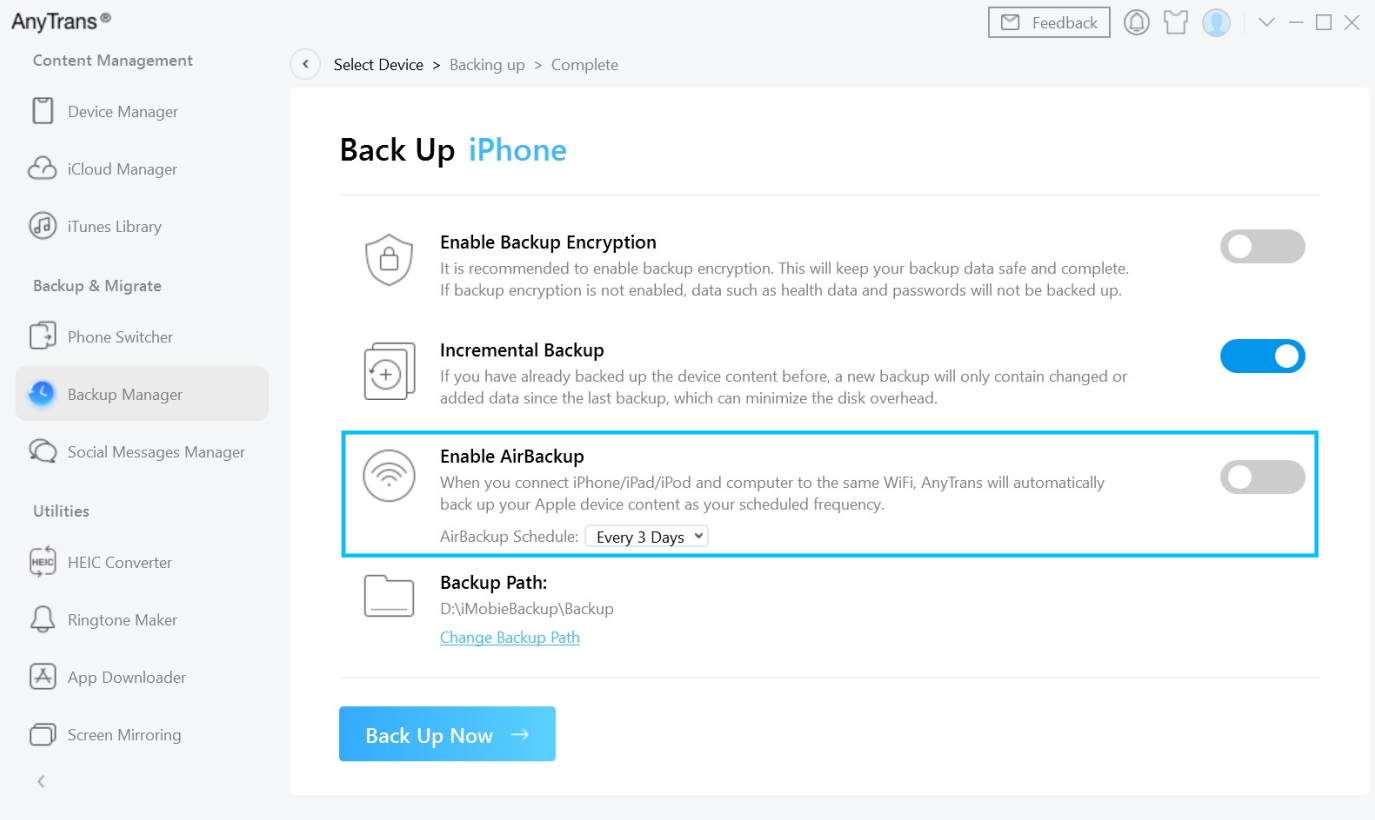
Task: Open the title bar dropdown arrow menu
Action: point(1266,23)
